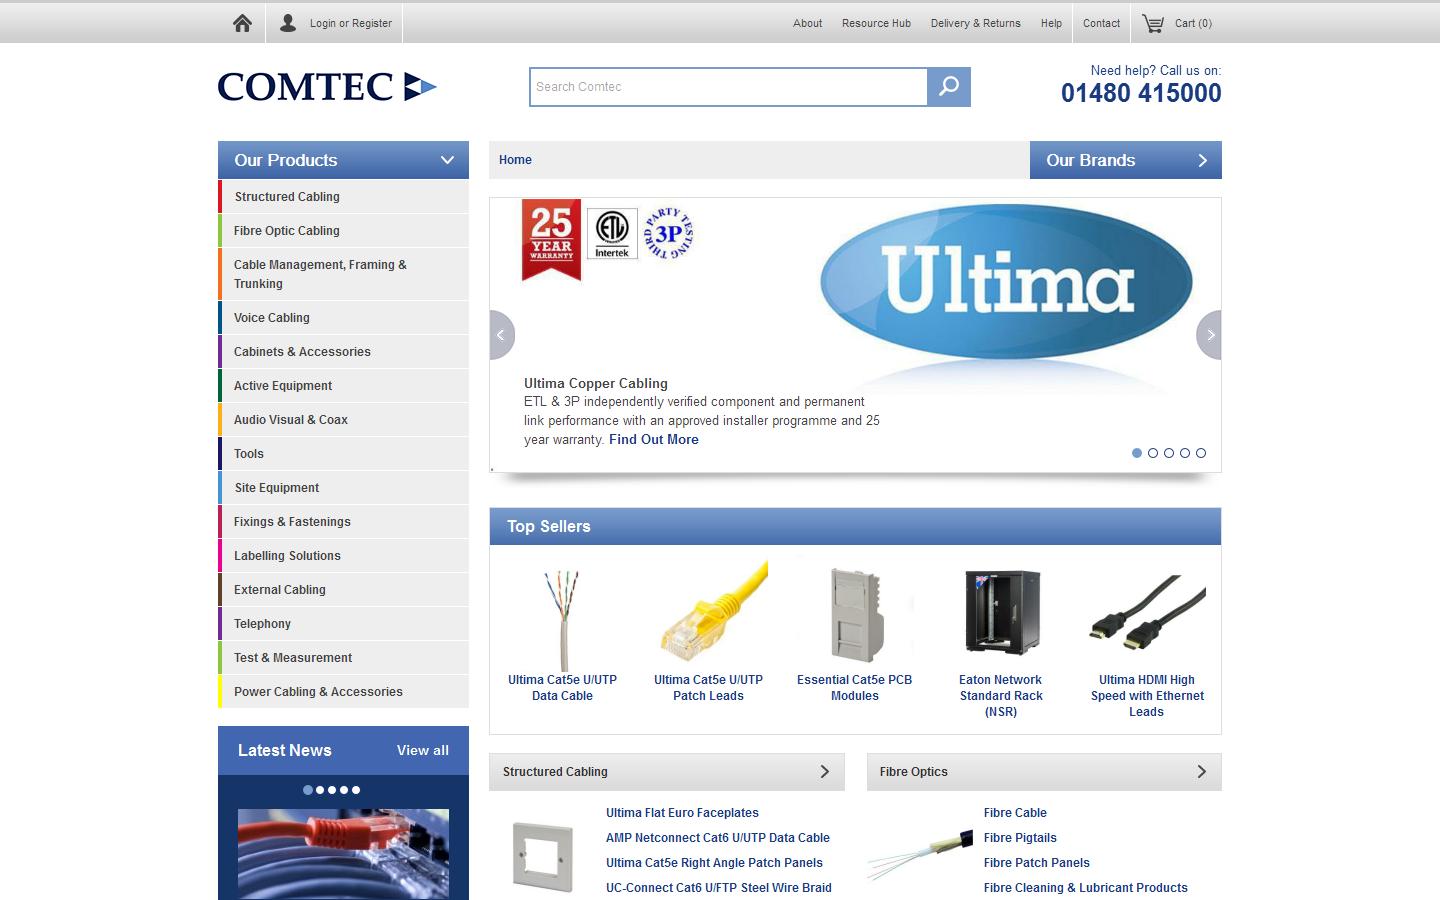The image size is (1440, 900).
Task: Select the fourth banner slide indicator dot
Action: (1185, 453)
